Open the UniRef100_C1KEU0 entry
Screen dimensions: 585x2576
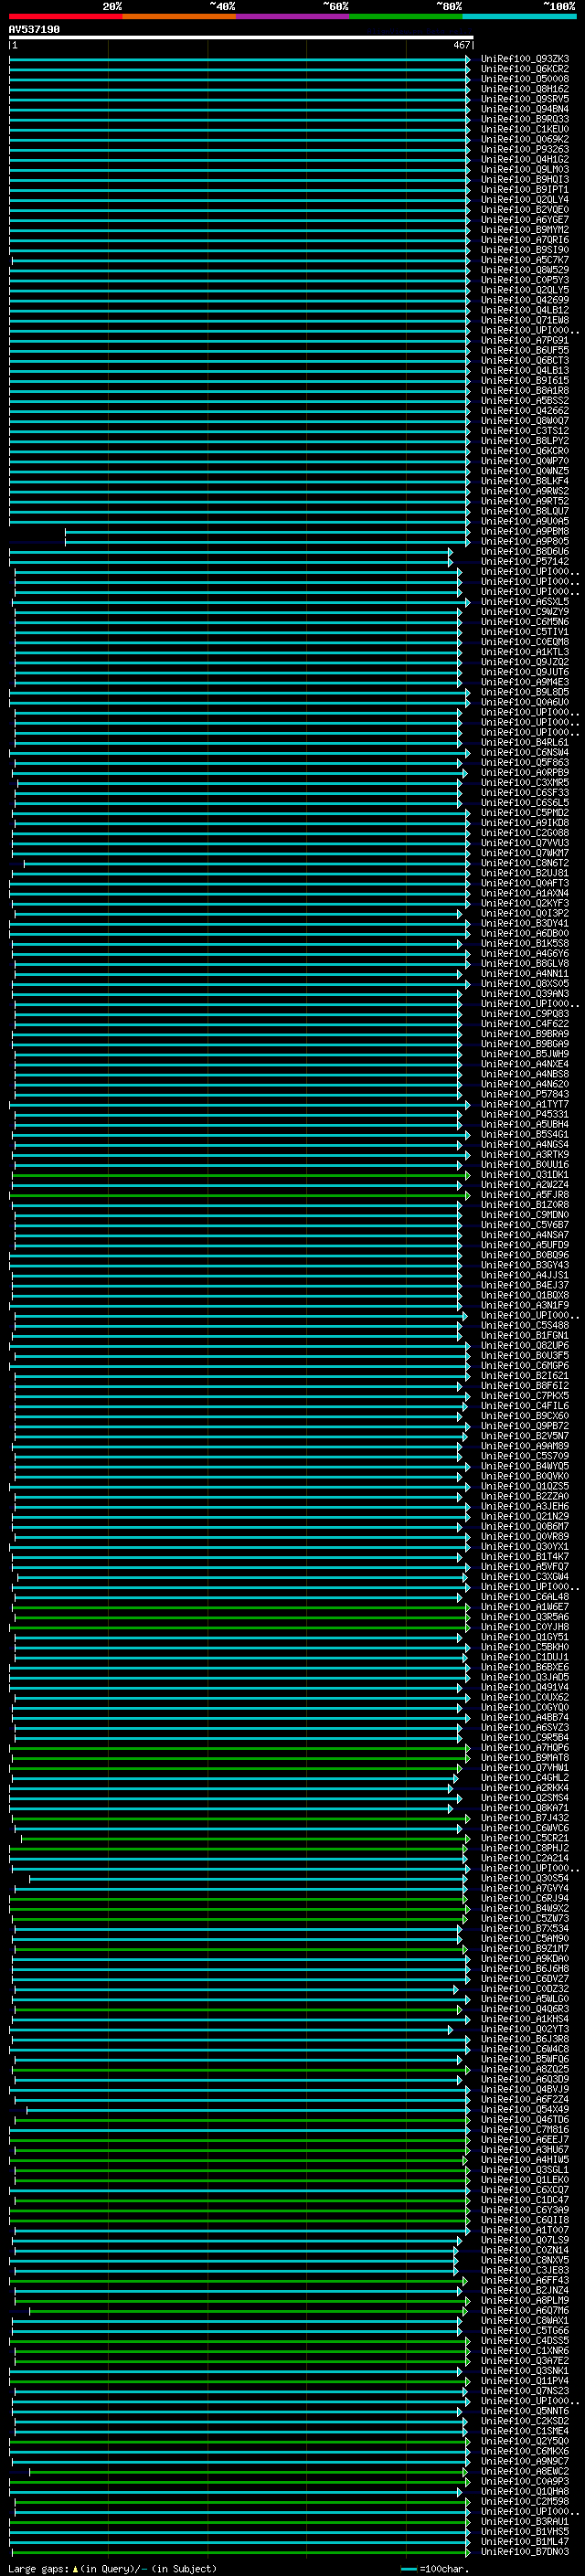[525, 129]
